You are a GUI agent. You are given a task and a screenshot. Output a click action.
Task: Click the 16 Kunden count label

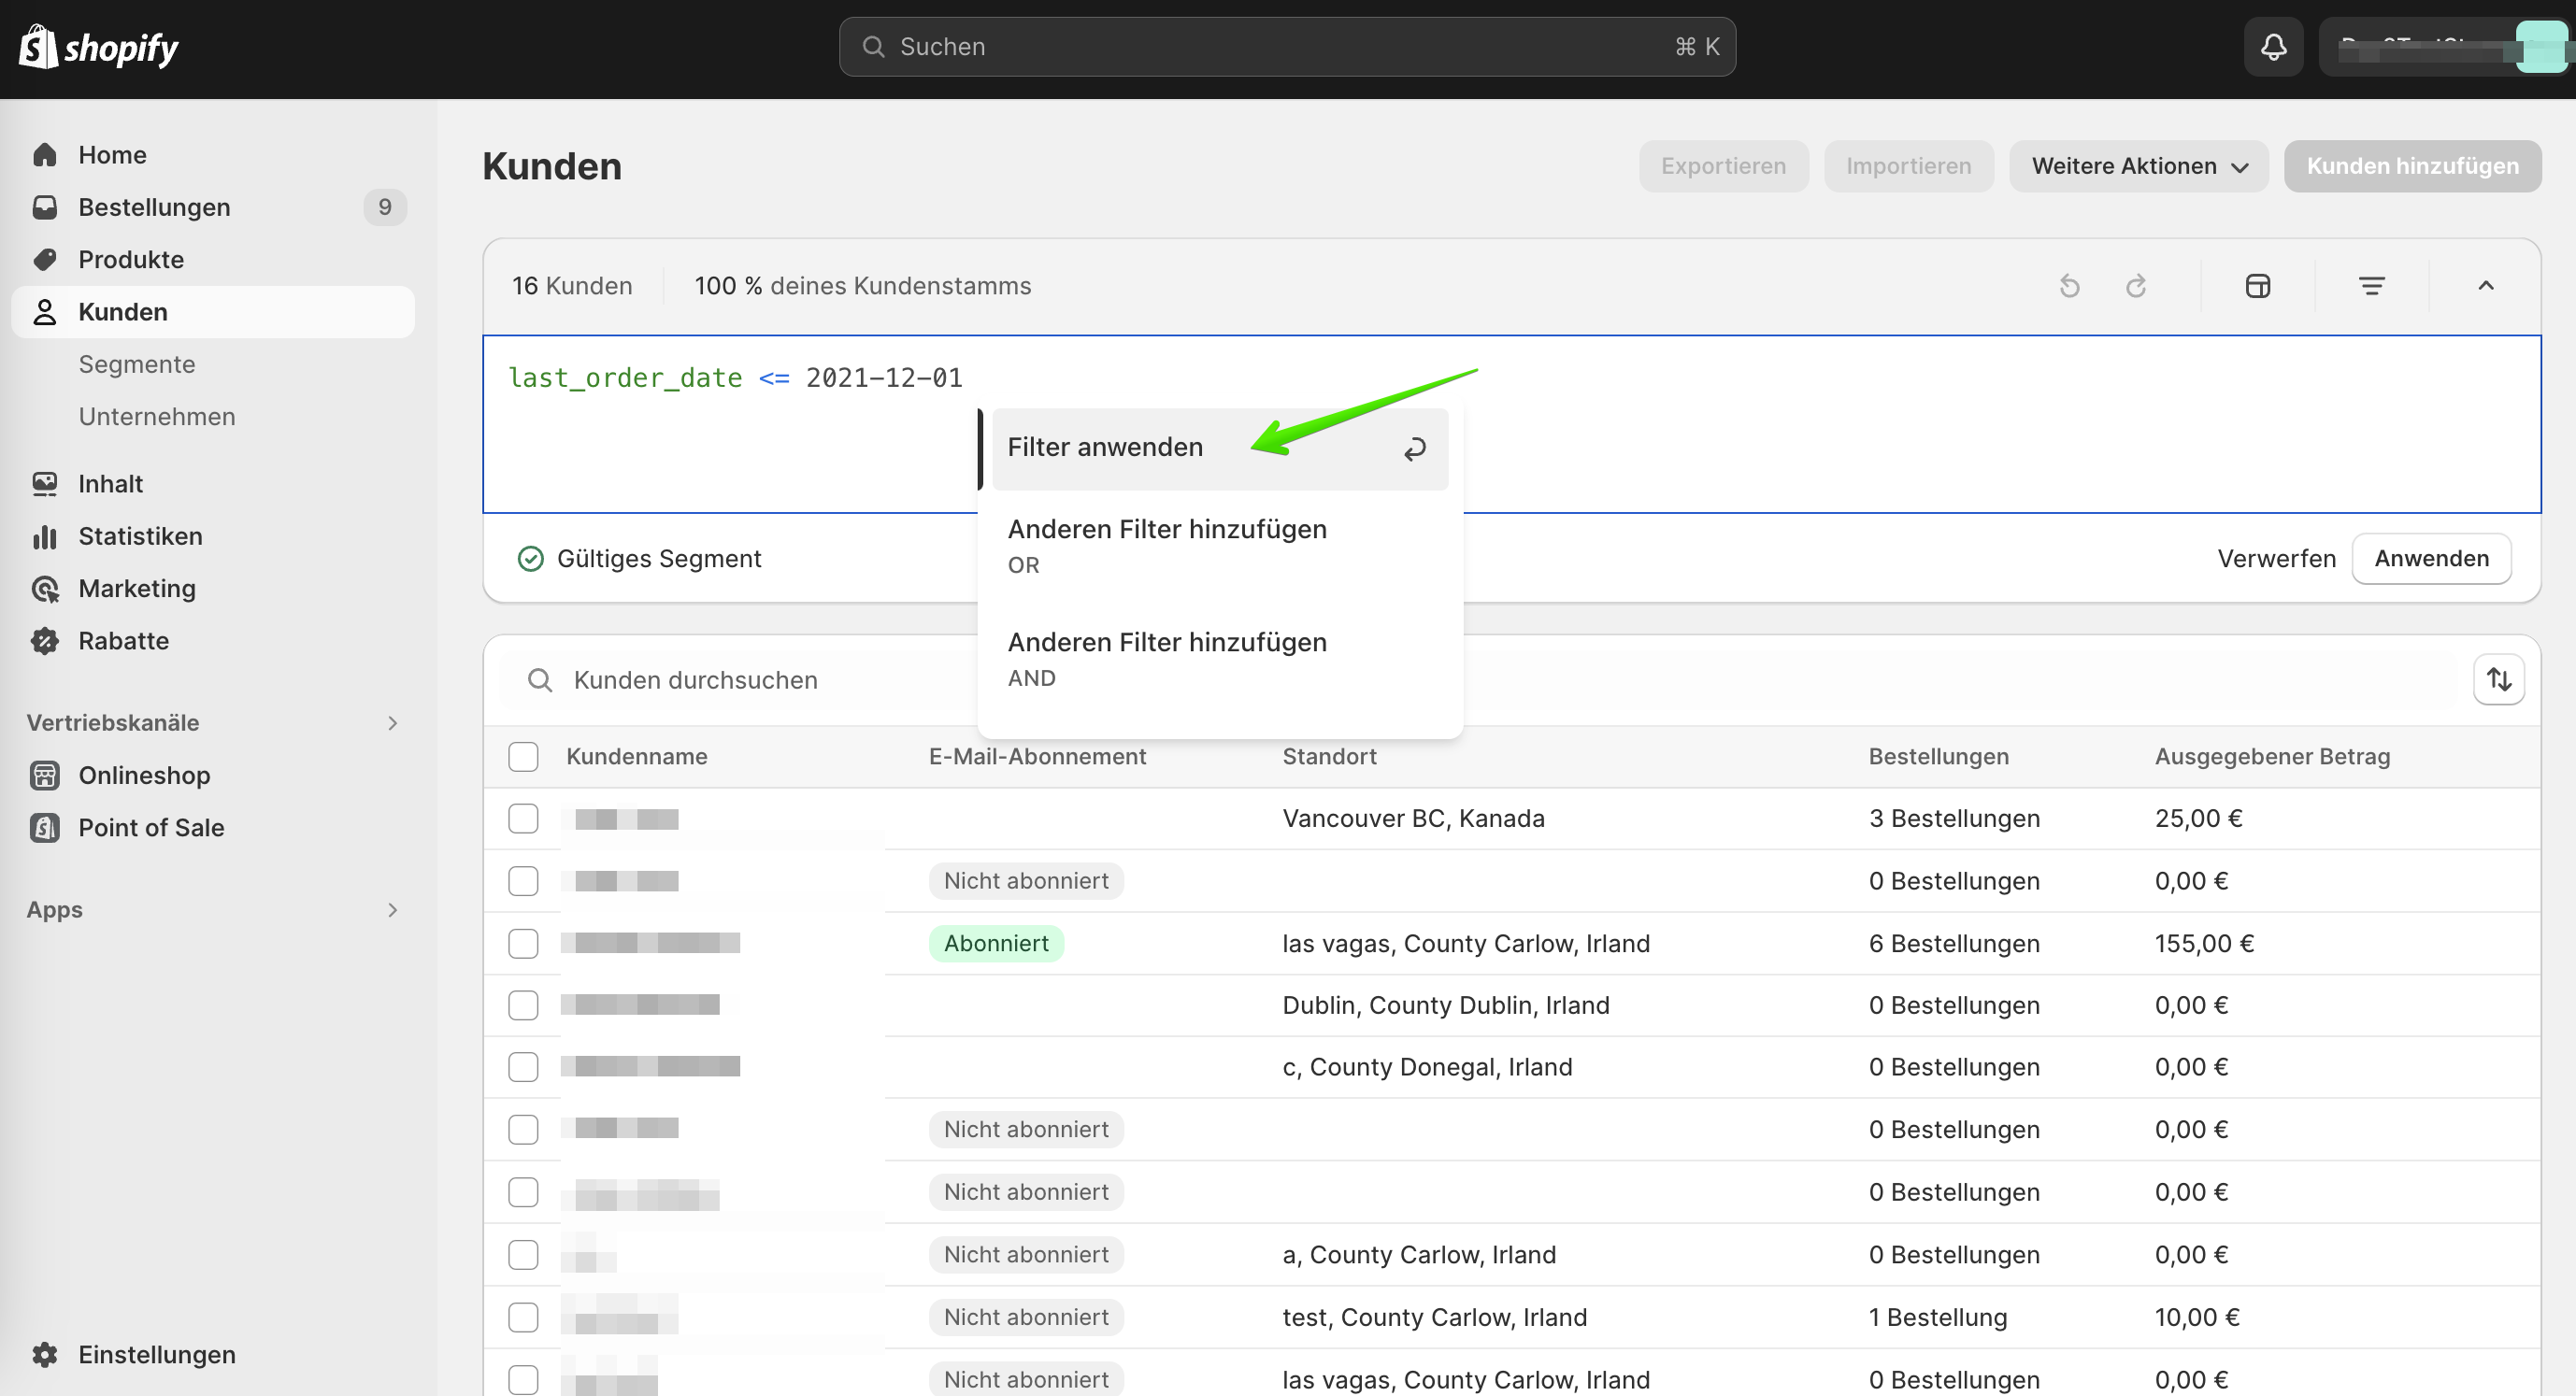pyautogui.click(x=572, y=286)
